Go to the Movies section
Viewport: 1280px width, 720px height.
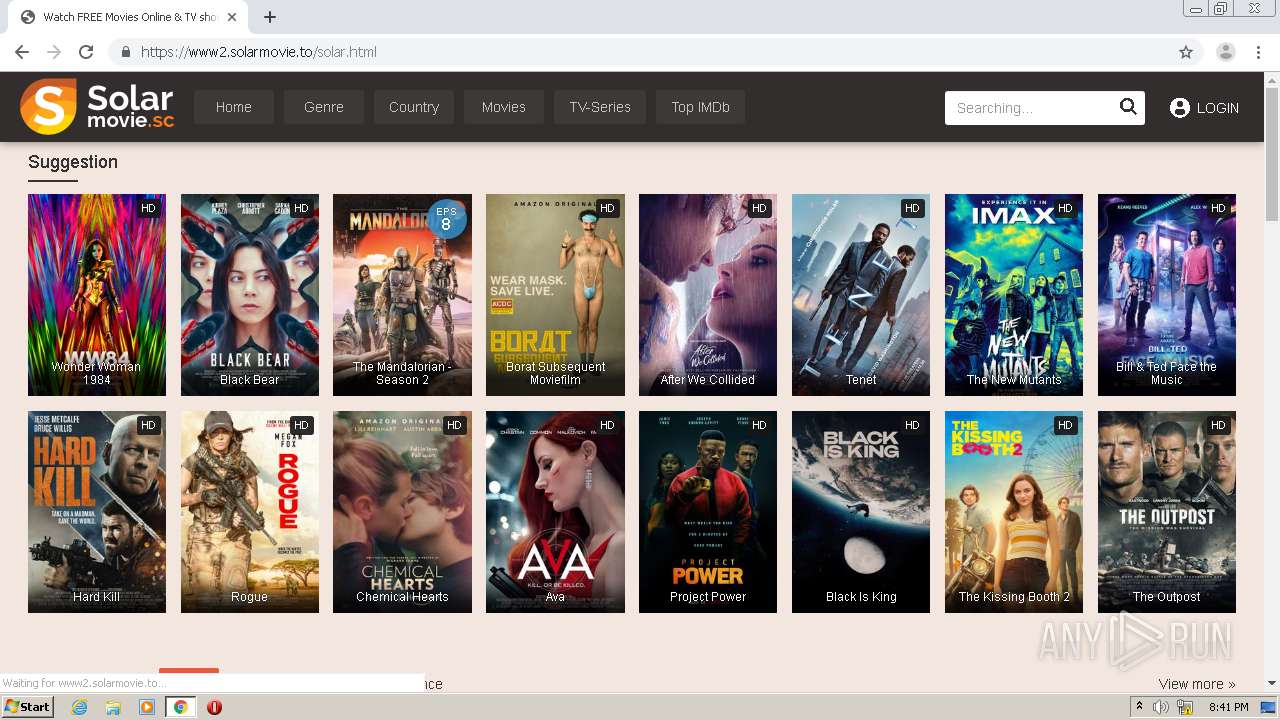click(503, 107)
